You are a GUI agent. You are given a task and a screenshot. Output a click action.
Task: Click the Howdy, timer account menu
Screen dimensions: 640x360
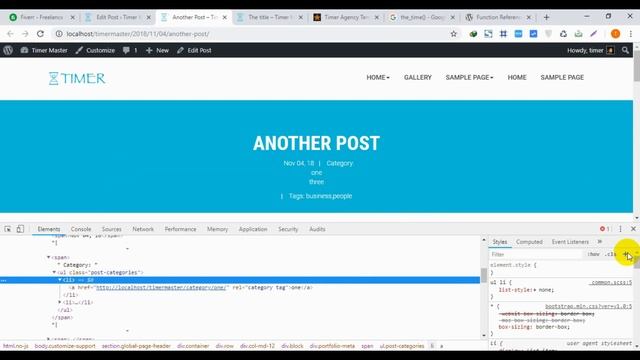pyautogui.click(x=591, y=50)
